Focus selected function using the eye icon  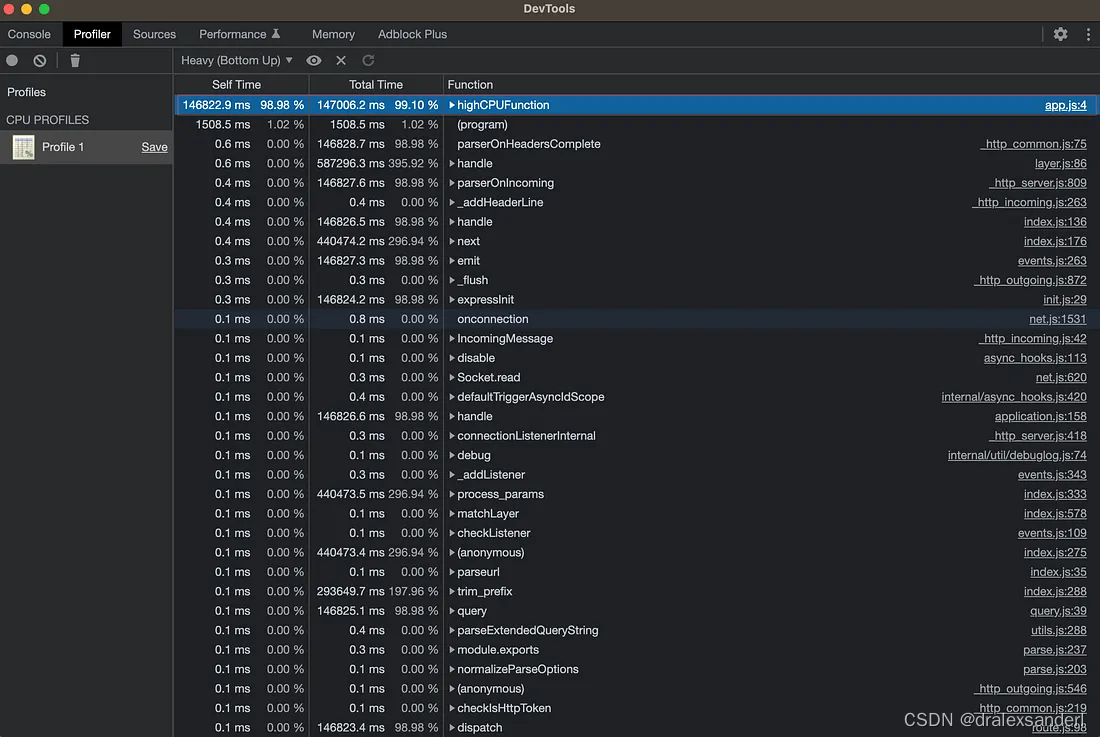pos(313,60)
